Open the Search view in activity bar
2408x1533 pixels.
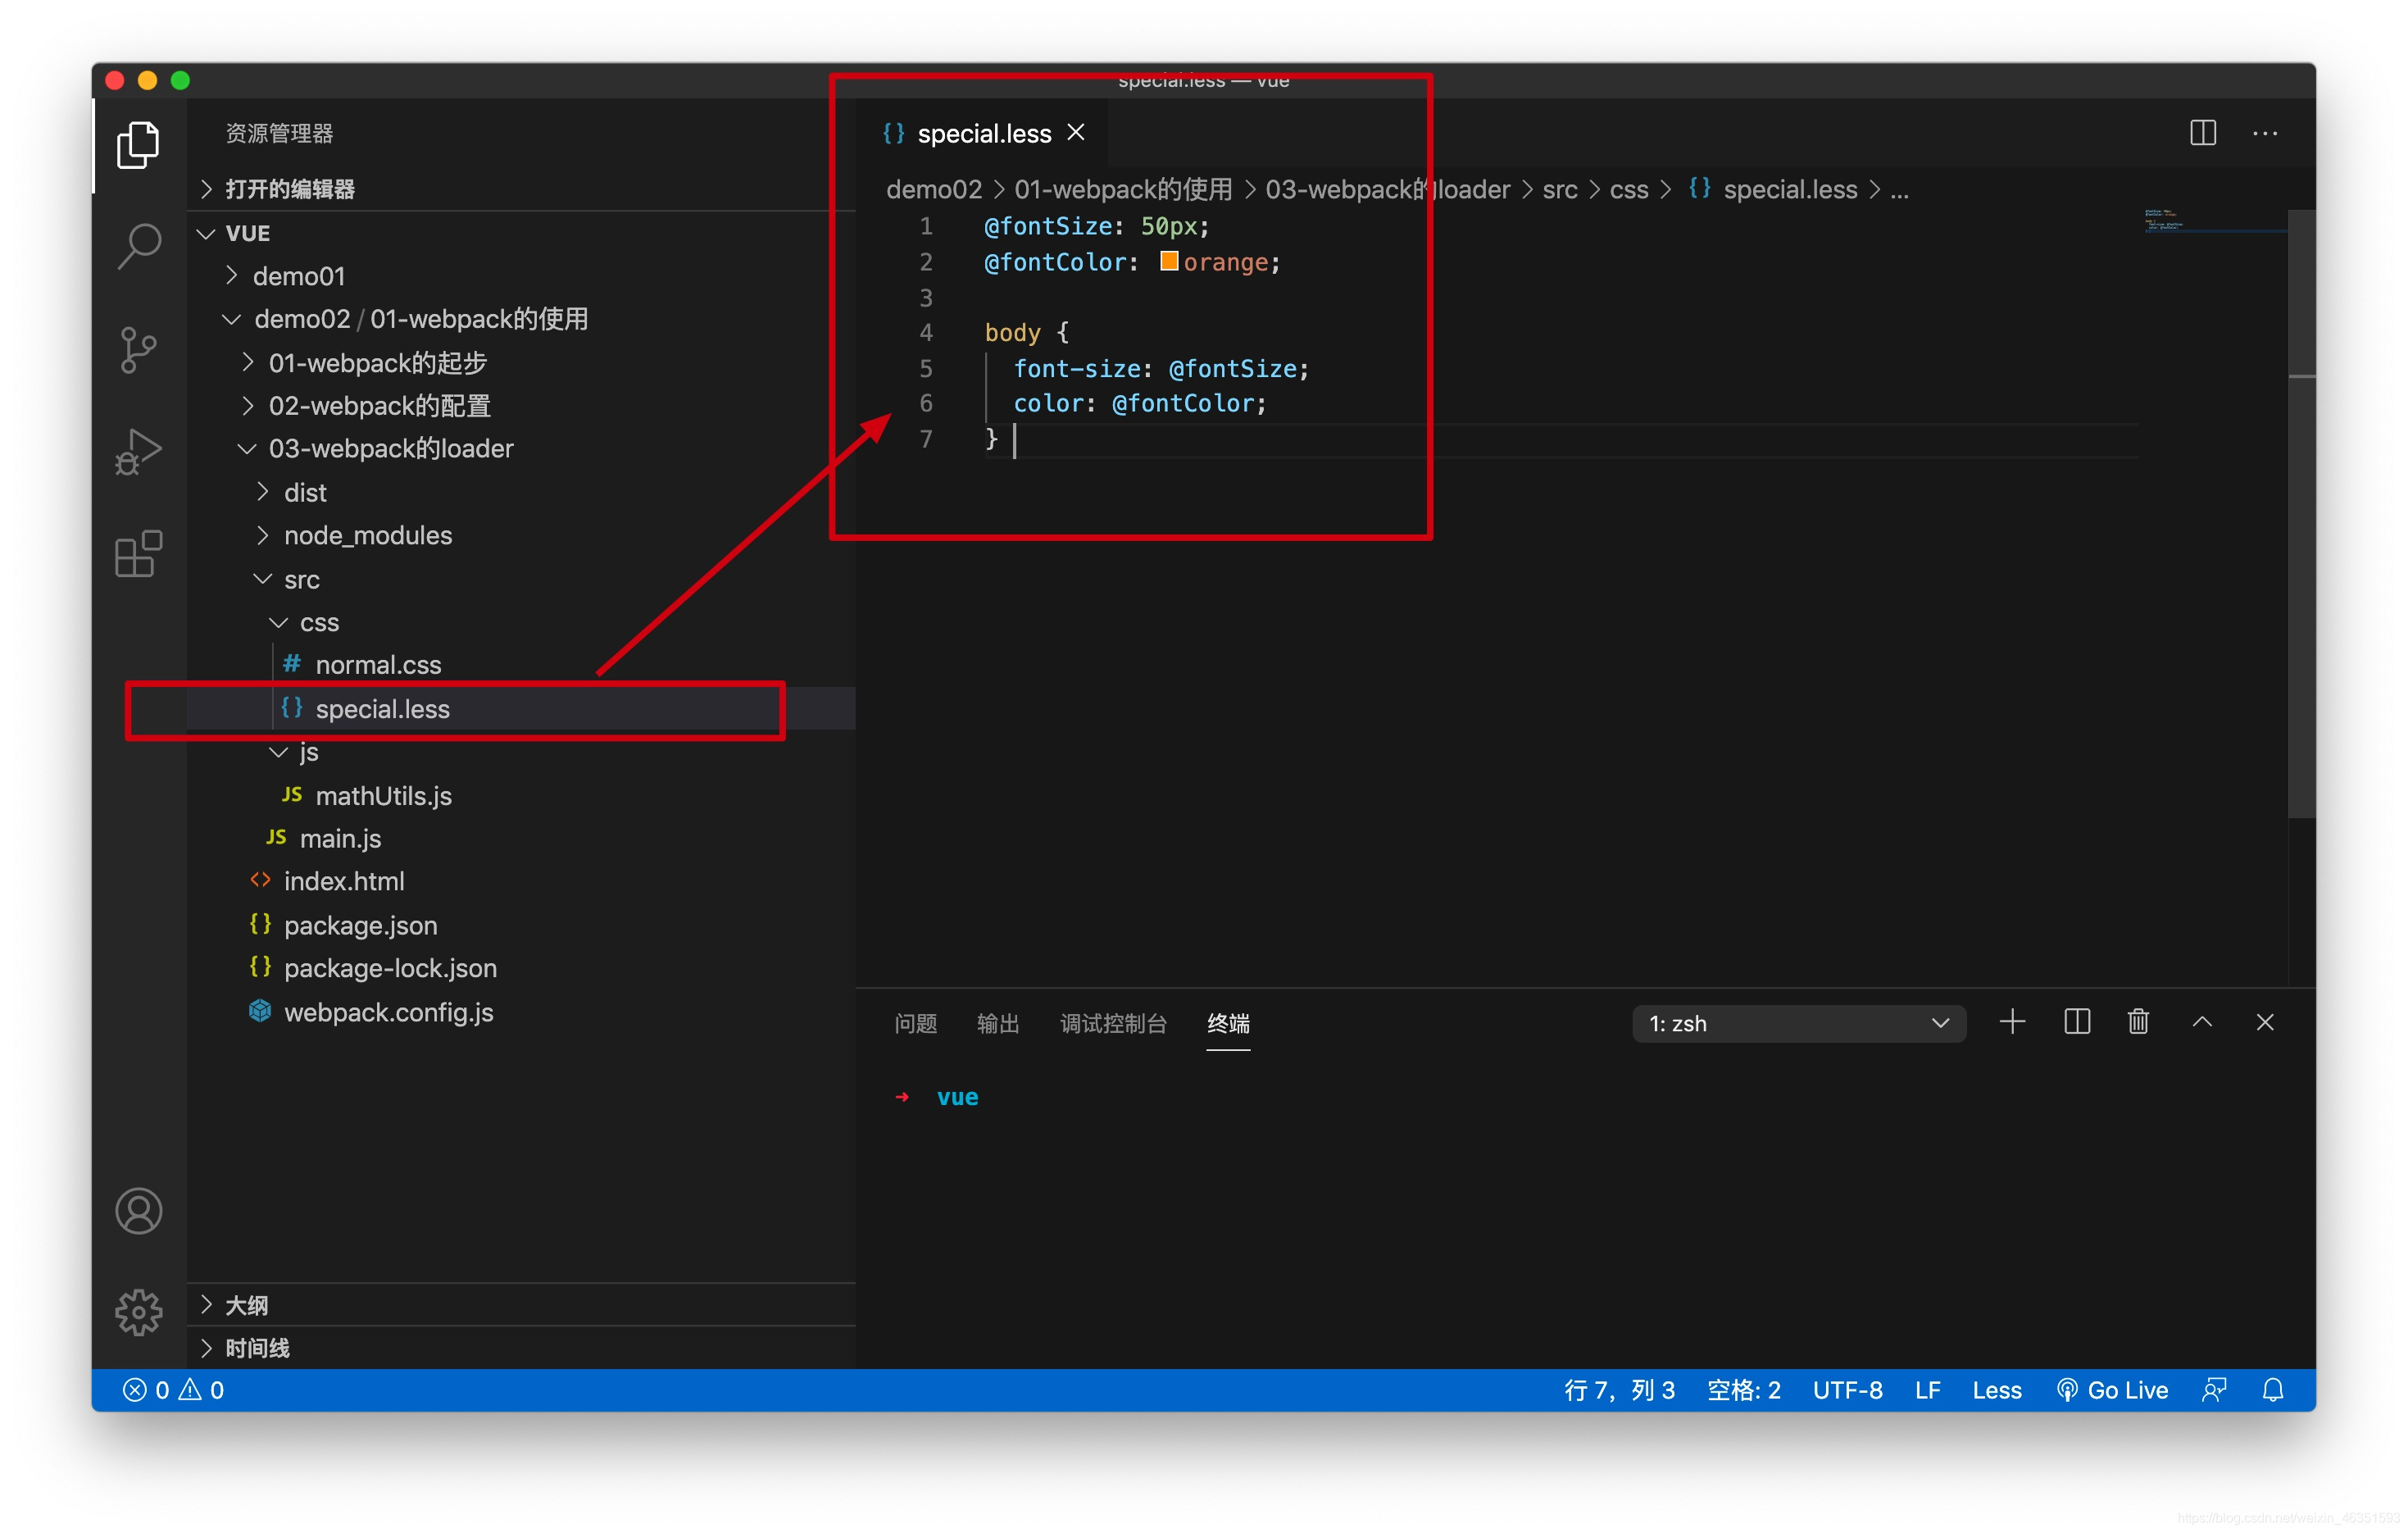(138, 246)
